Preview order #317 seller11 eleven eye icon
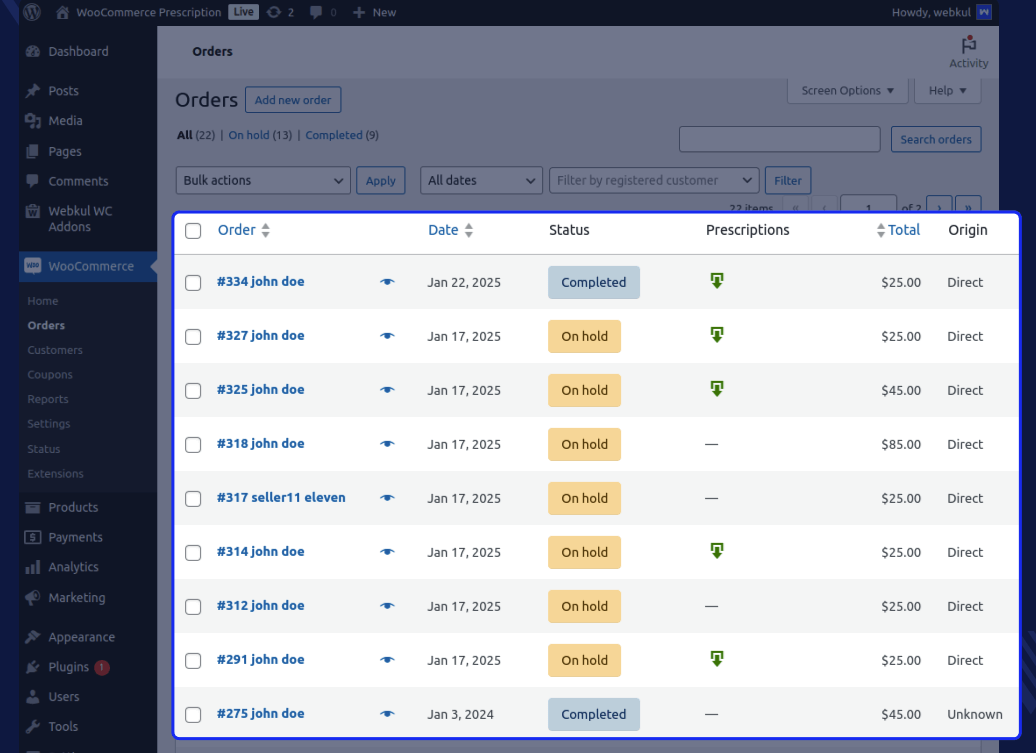The height and width of the screenshot is (753, 1036). pyautogui.click(x=387, y=498)
